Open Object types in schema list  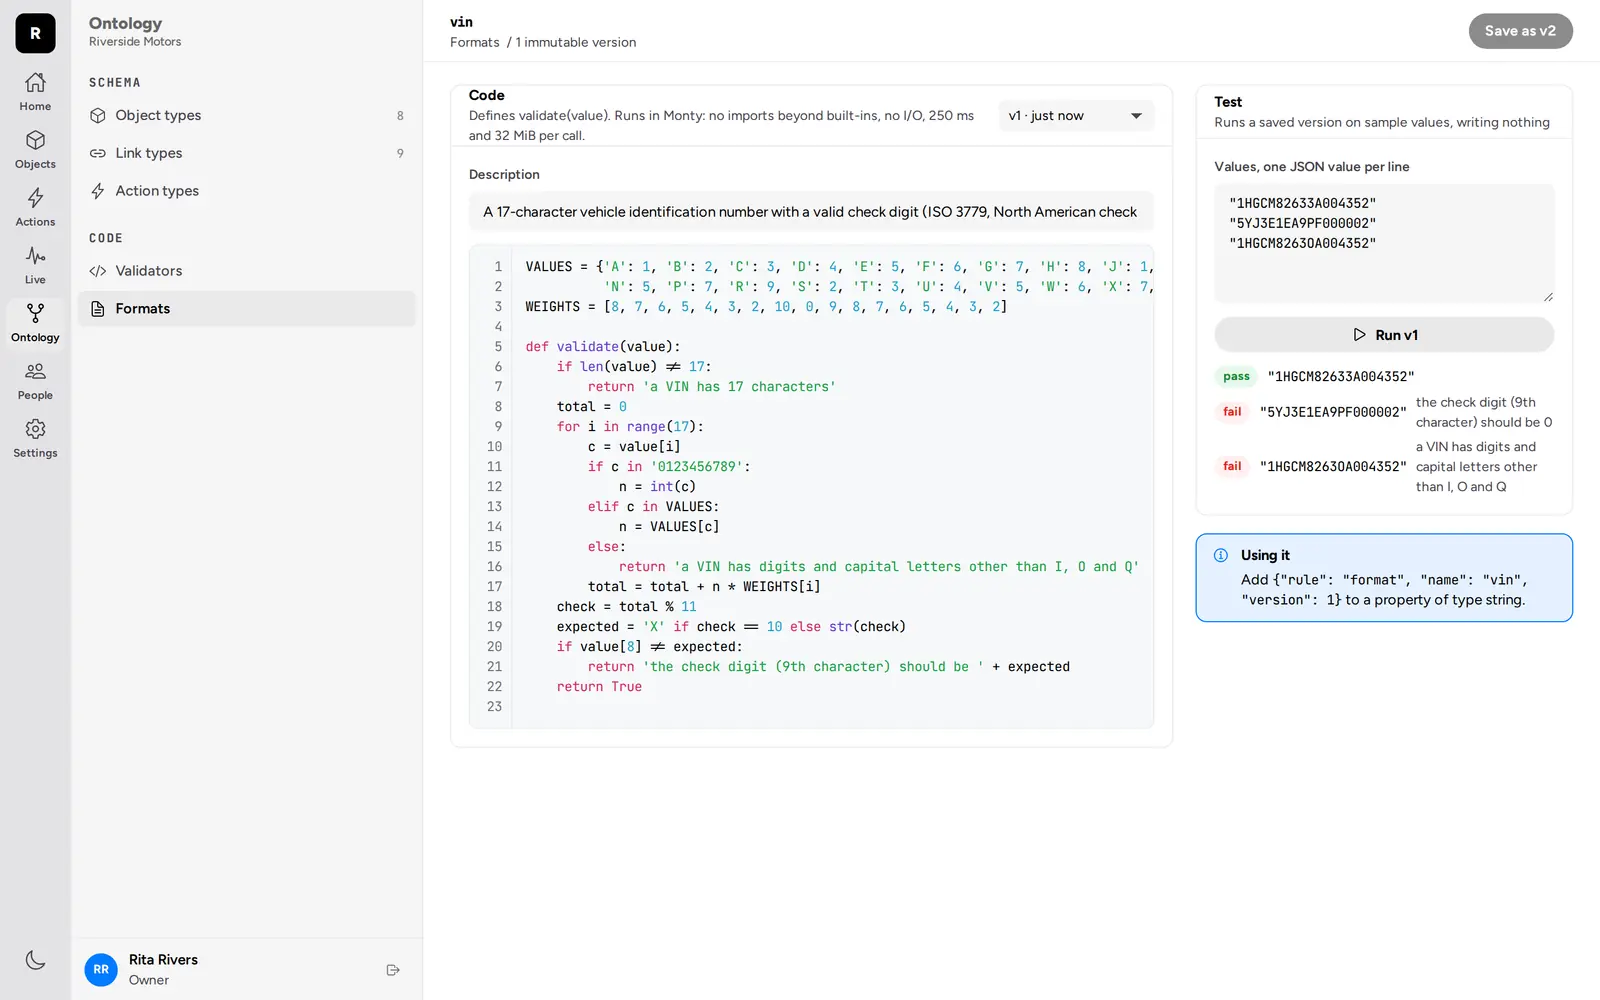246,115
